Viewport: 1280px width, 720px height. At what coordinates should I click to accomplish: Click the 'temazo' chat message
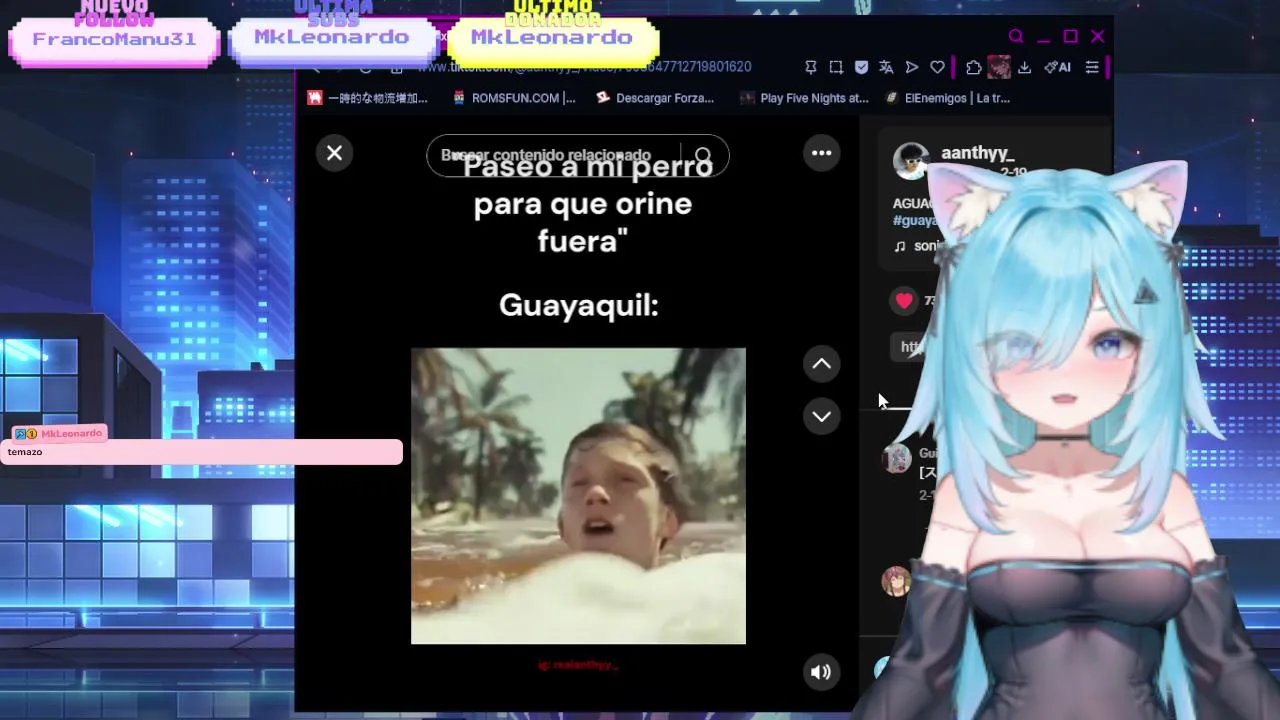click(25, 452)
